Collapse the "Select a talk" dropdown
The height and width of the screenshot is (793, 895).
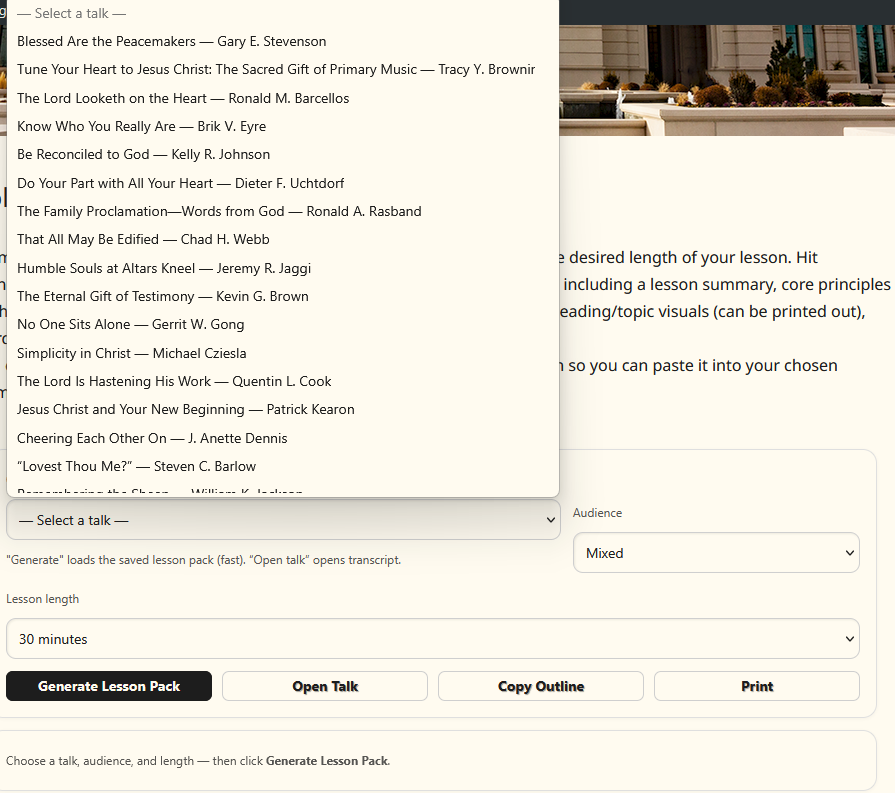click(x=283, y=520)
